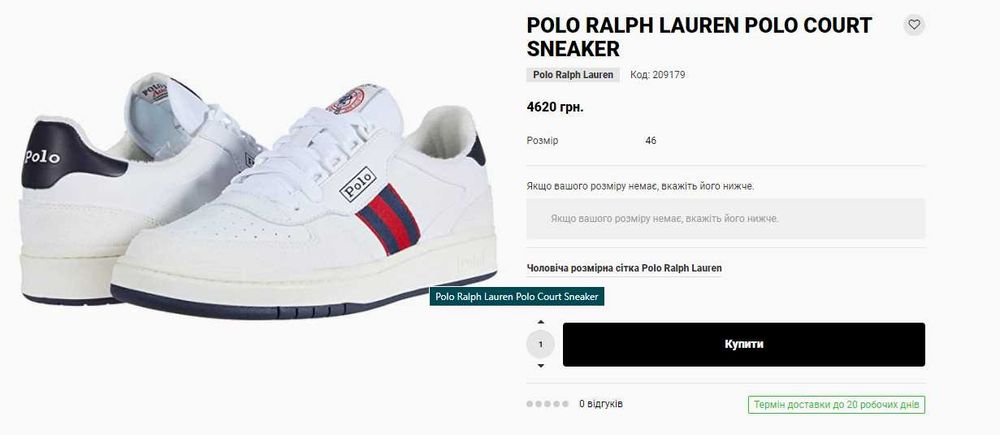Viewport: 1000px width, 435px height.
Task: Click the delivery term 20 робочих днів badge
Action: coord(837,405)
